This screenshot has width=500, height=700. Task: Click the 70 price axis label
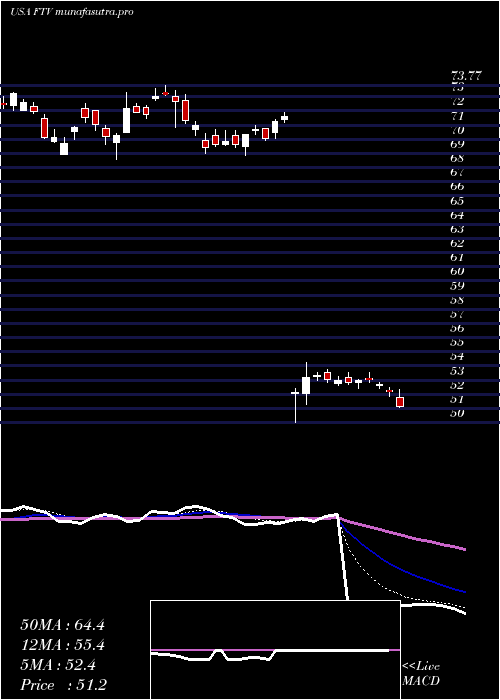[457, 130]
